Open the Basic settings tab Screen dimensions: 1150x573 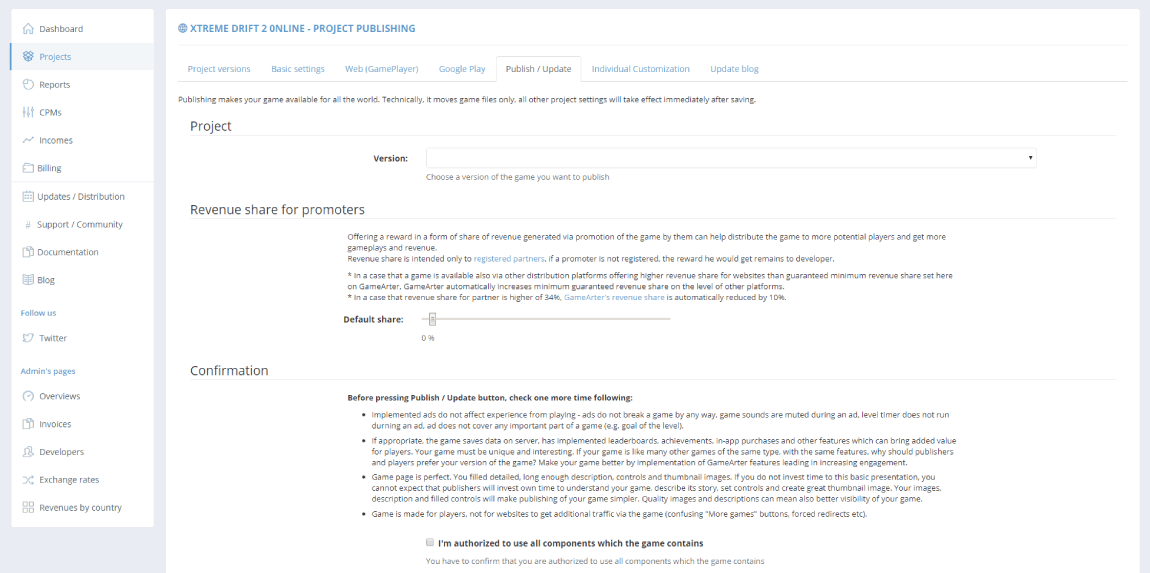(298, 69)
